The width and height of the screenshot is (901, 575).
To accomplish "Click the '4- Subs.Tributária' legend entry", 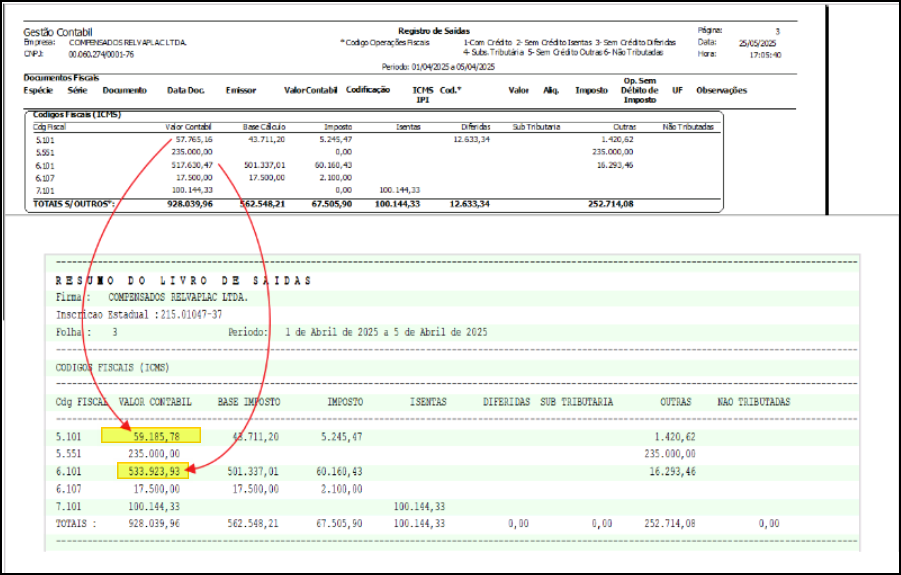I will tap(493, 52).
